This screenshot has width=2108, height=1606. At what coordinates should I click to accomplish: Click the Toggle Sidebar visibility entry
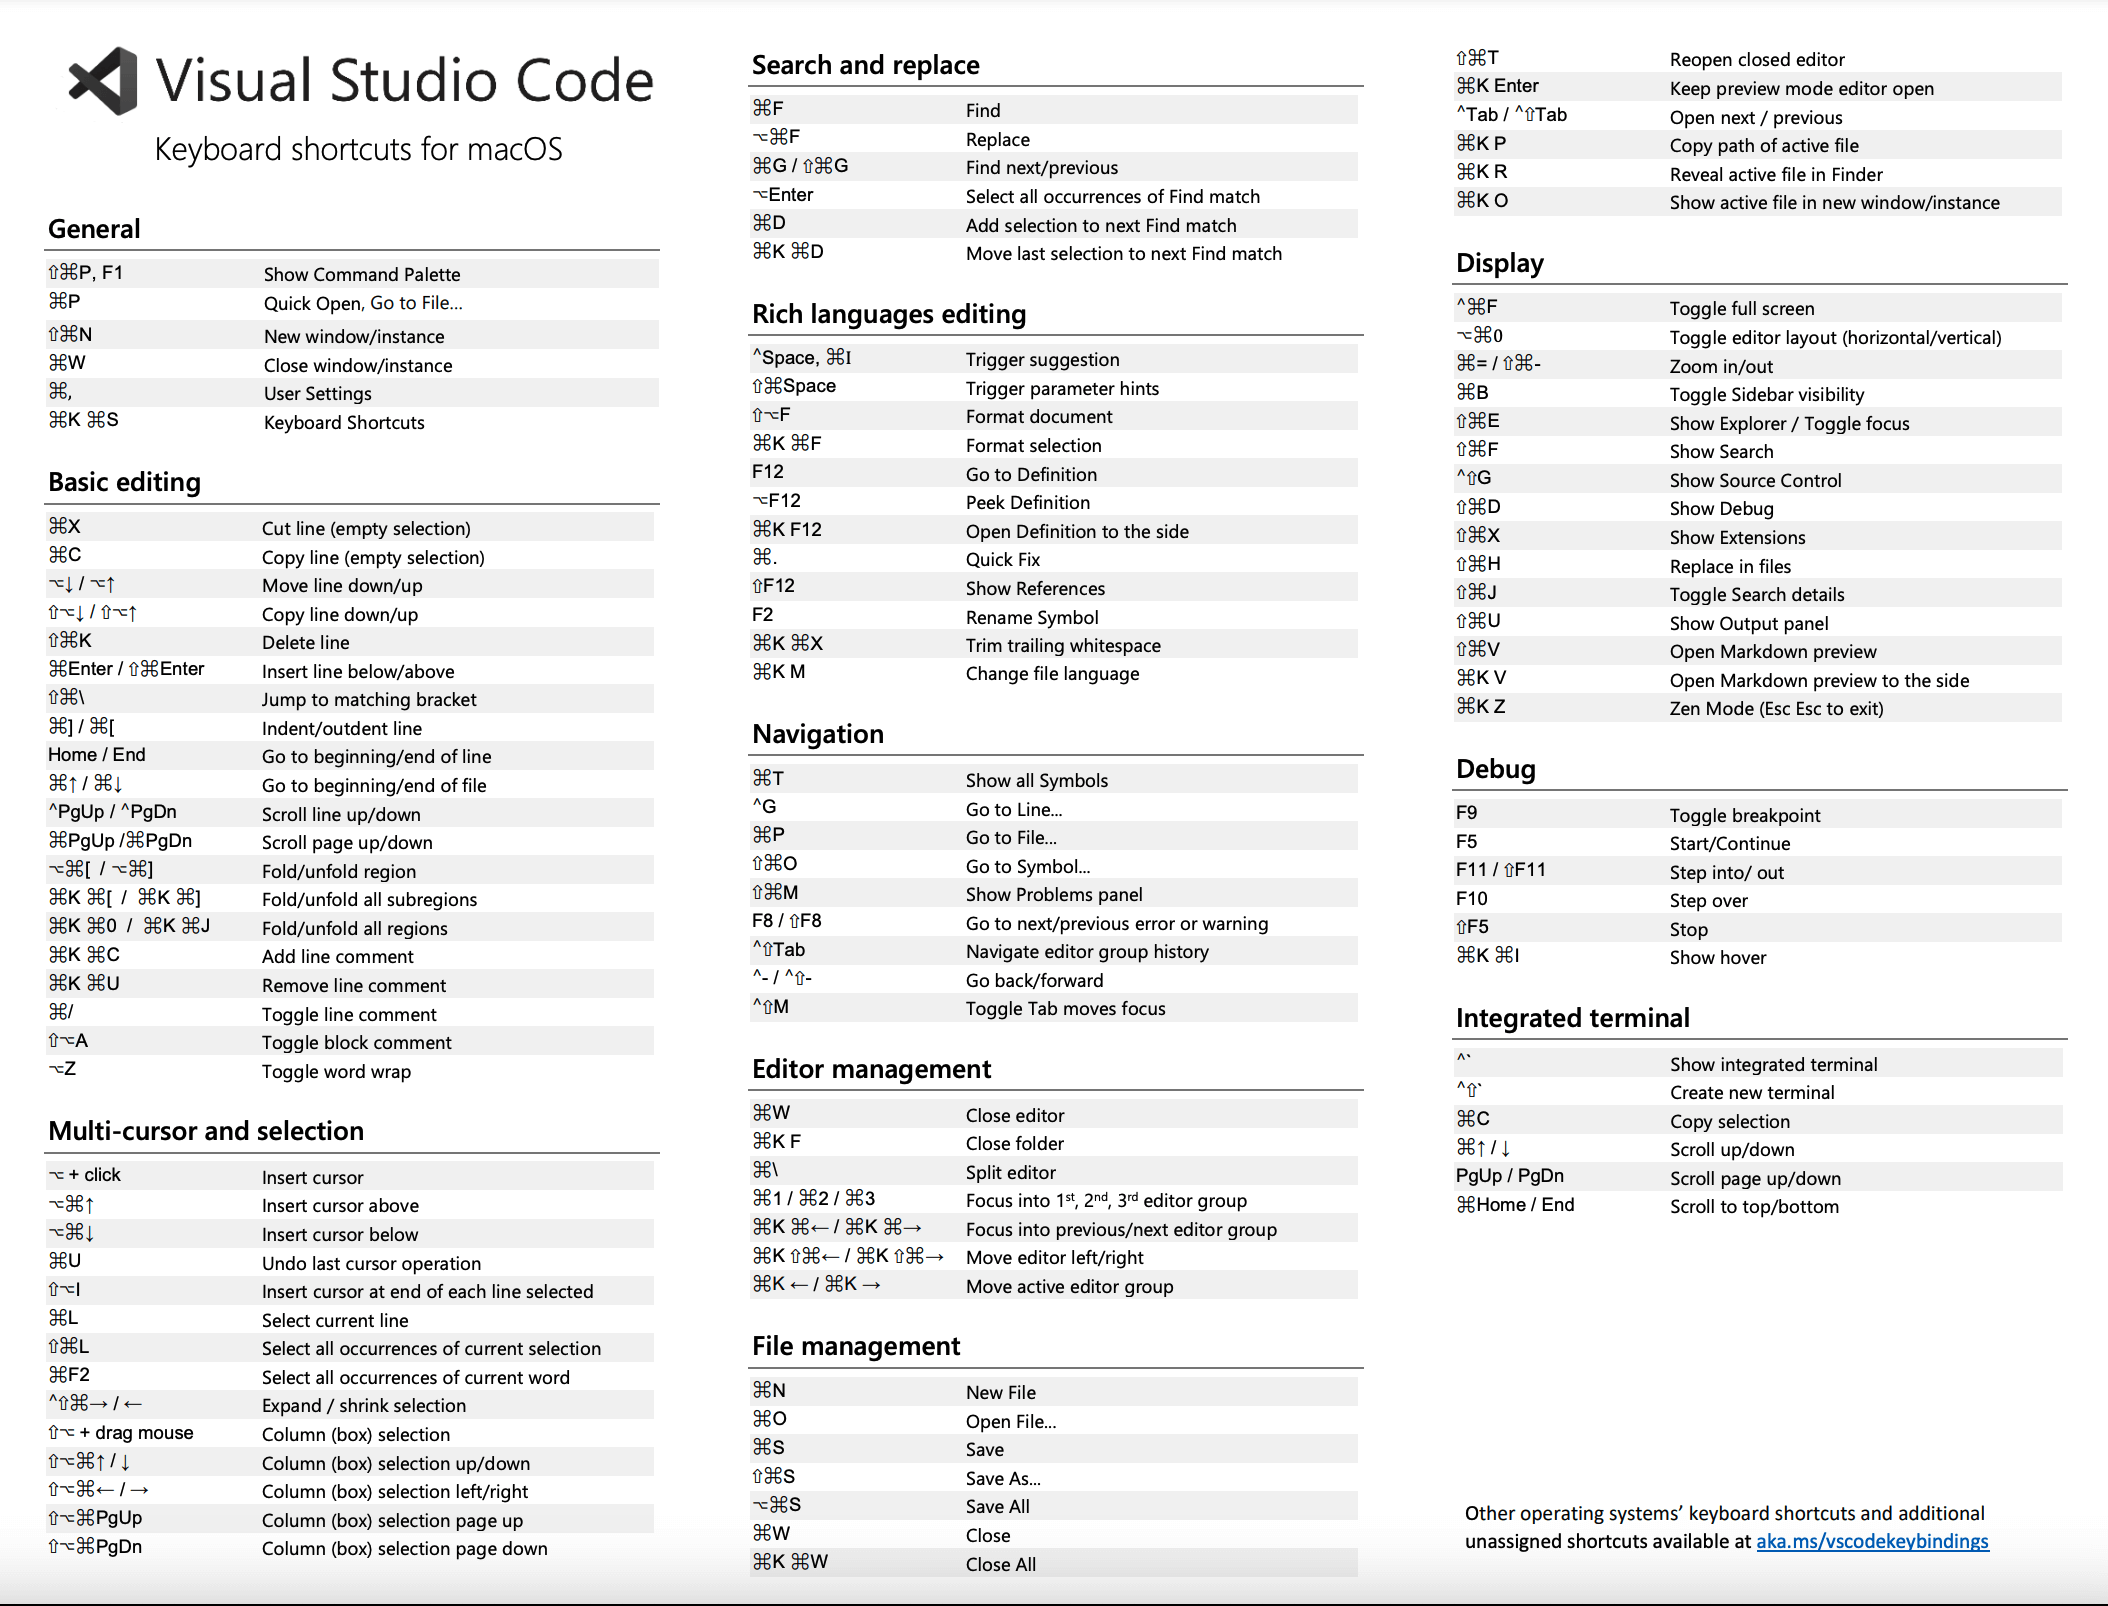click(1766, 394)
